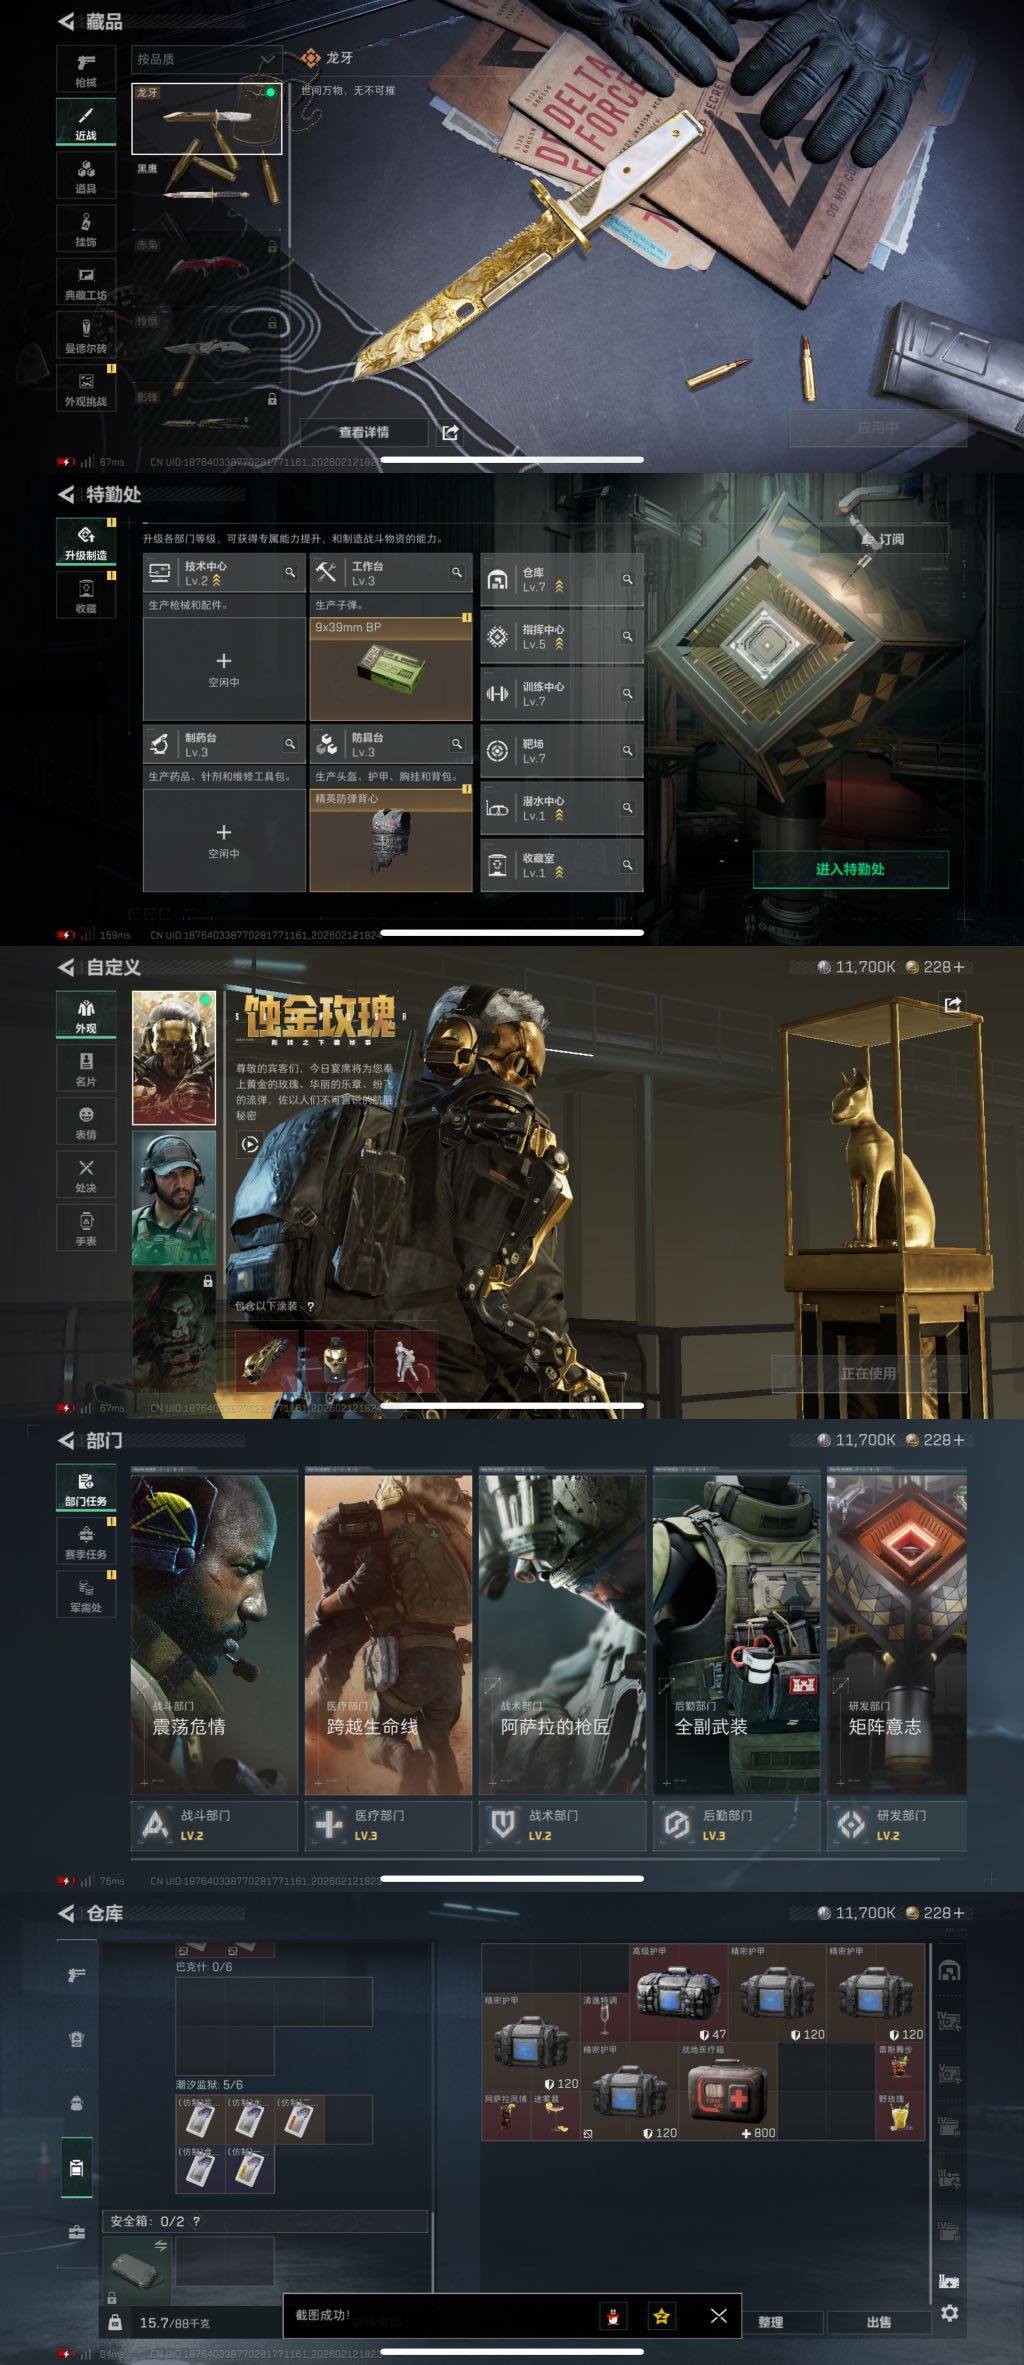The width and height of the screenshot is (1024, 2365).
Task: Open the 挂饰 charms category
Action: tap(86, 229)
